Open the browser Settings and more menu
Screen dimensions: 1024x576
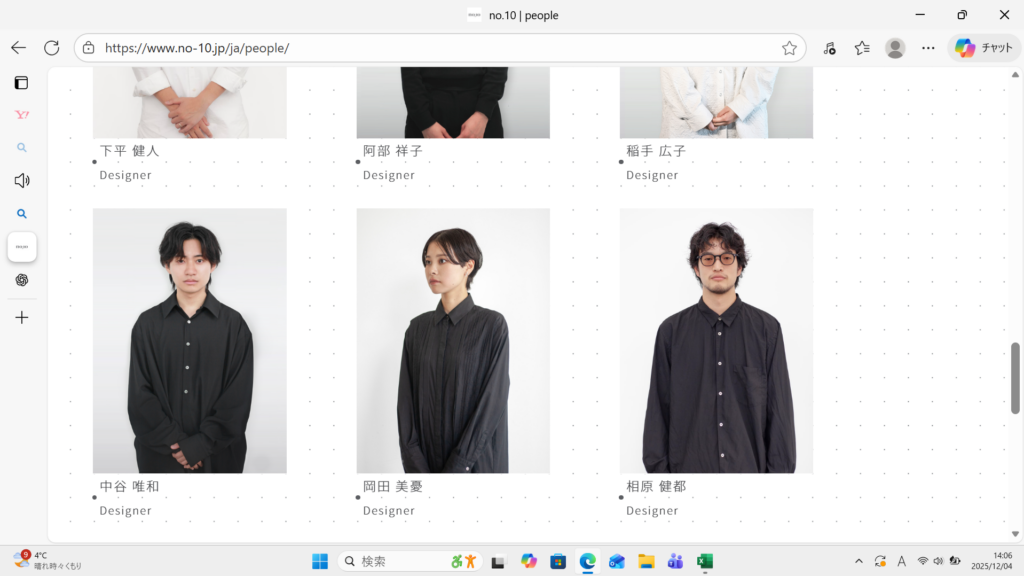click(x=928, y=48)
